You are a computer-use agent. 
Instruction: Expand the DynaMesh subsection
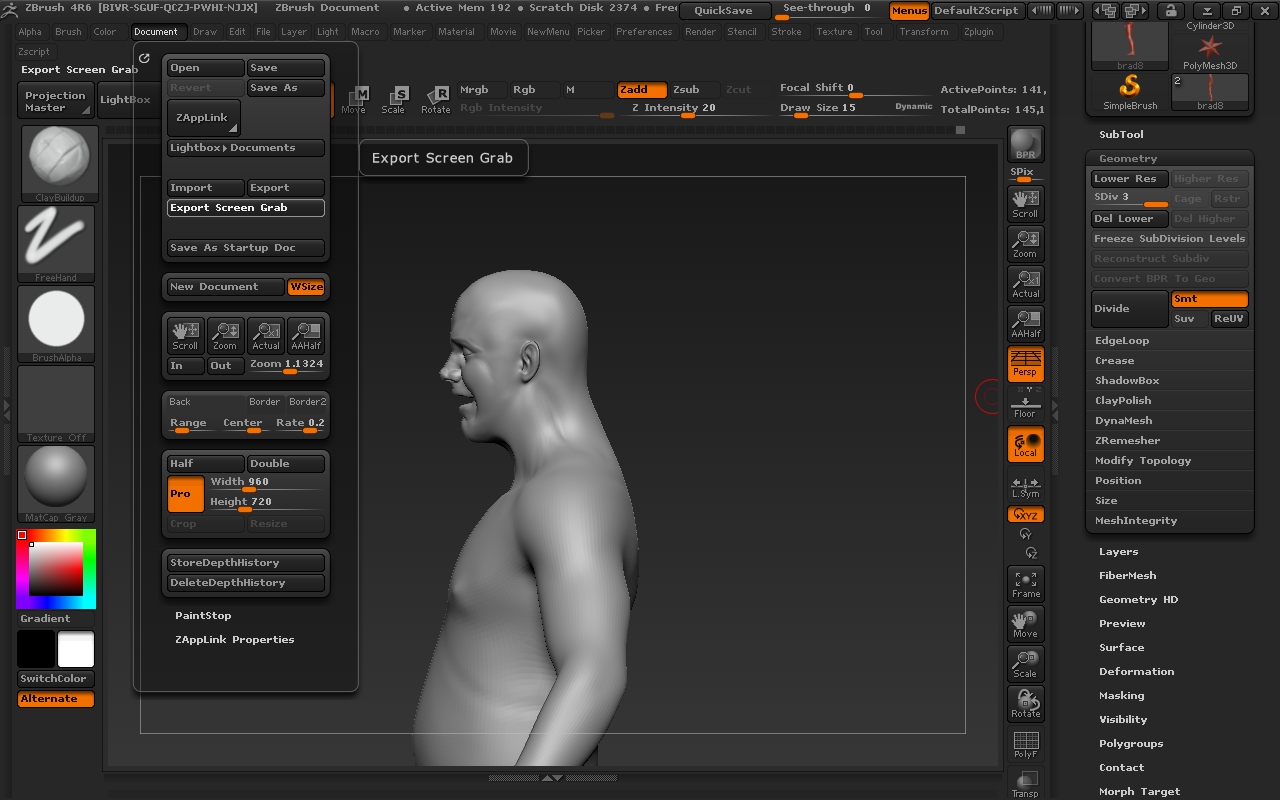point(1124,420)
